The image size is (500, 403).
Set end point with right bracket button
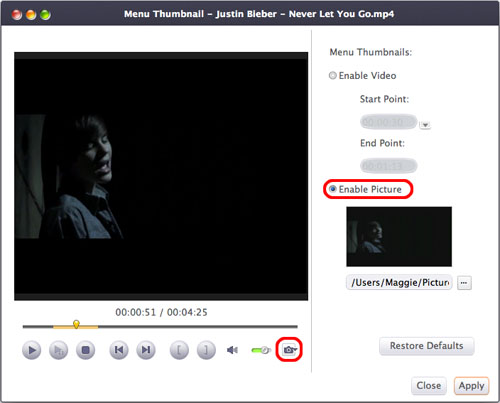click(206, 350)
